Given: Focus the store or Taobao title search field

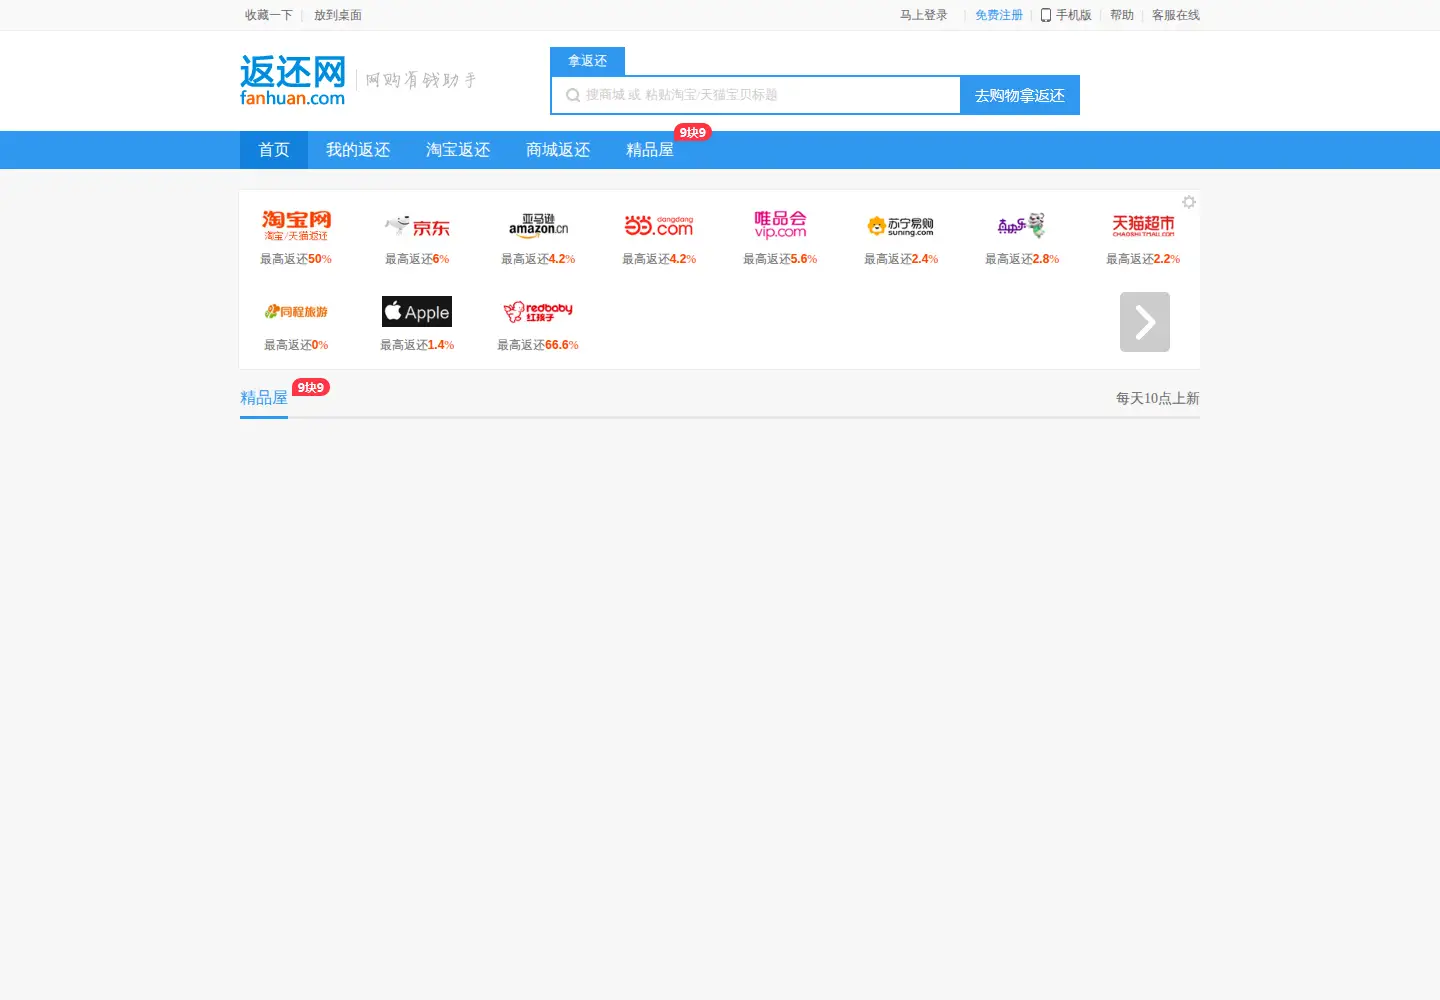Looking at the screenshot, I should [755, 95].
